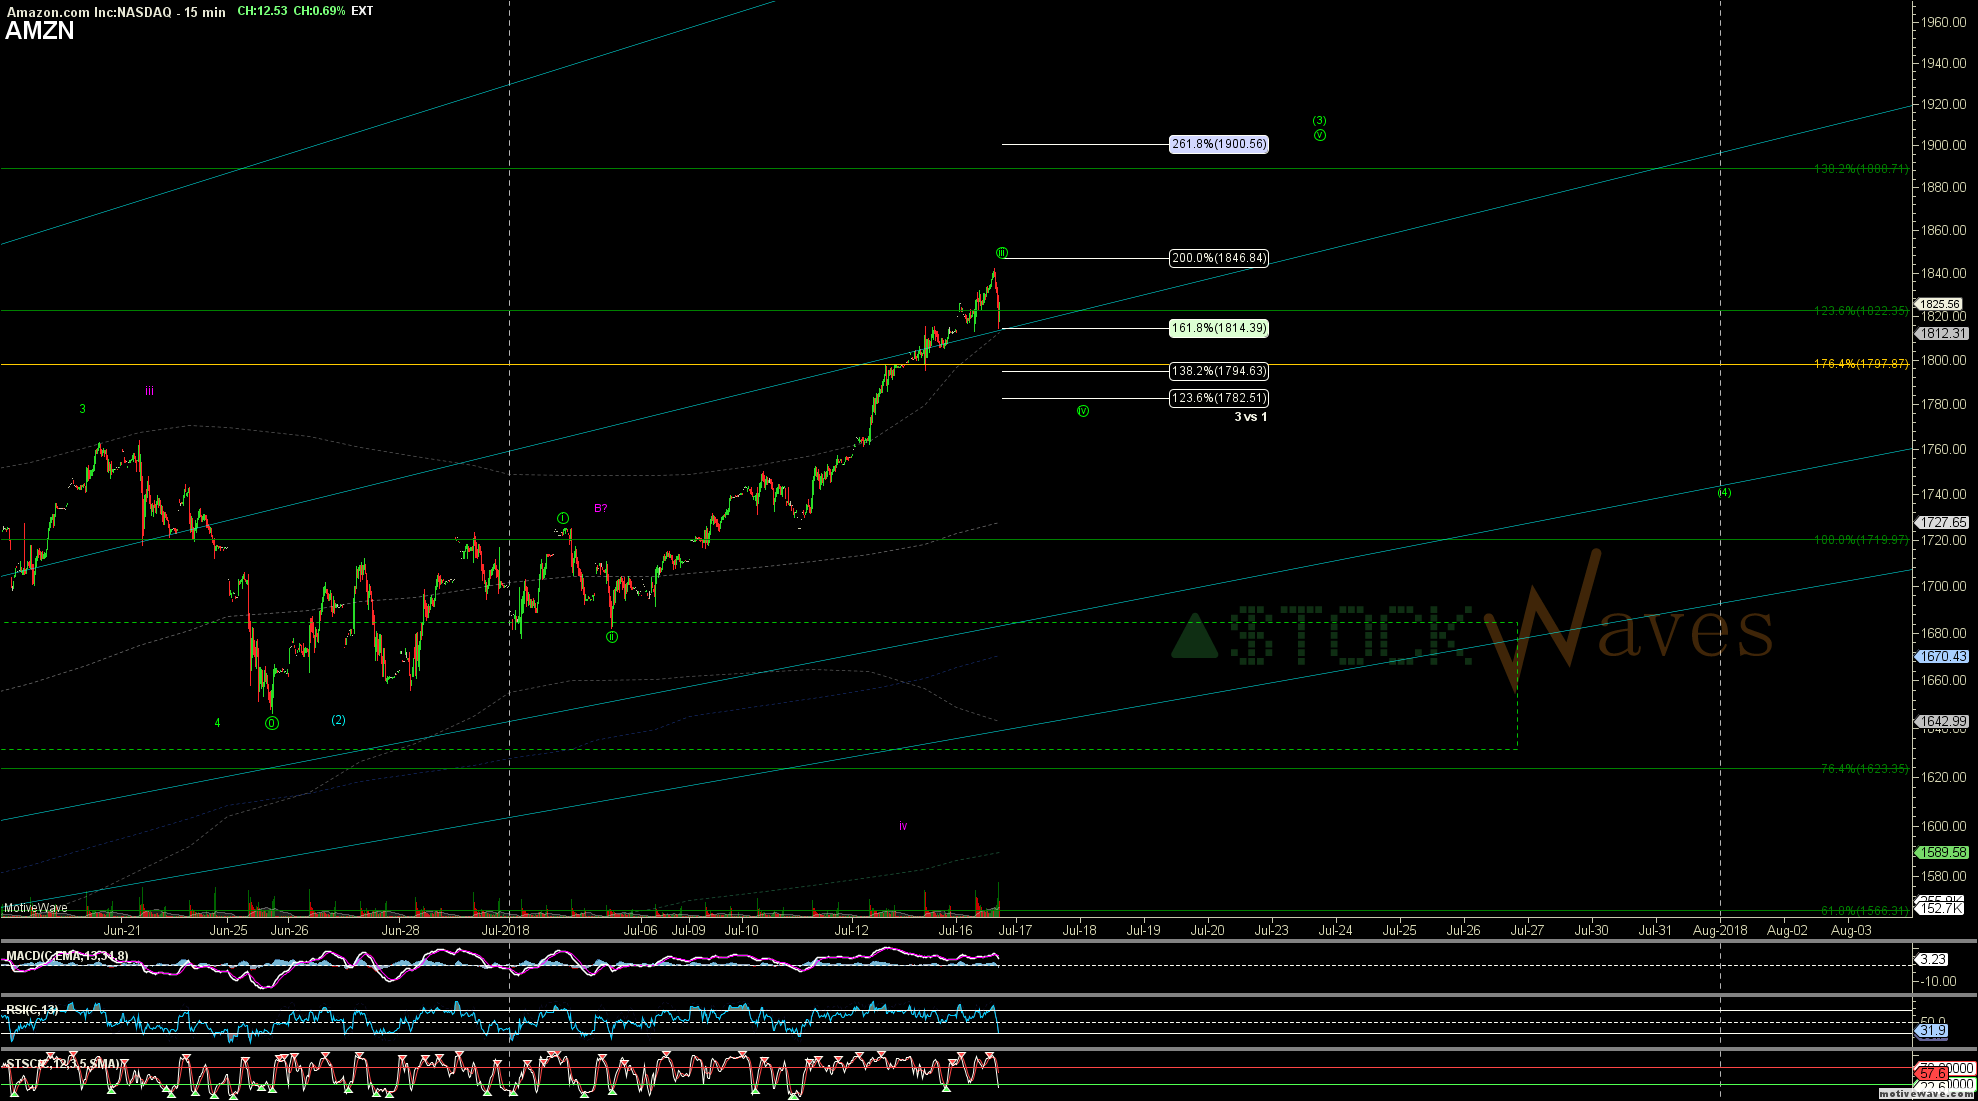Screen dimensions: 1978x1101
Task: Click the Jun-28 date on time axis
Action: [401, 930]
